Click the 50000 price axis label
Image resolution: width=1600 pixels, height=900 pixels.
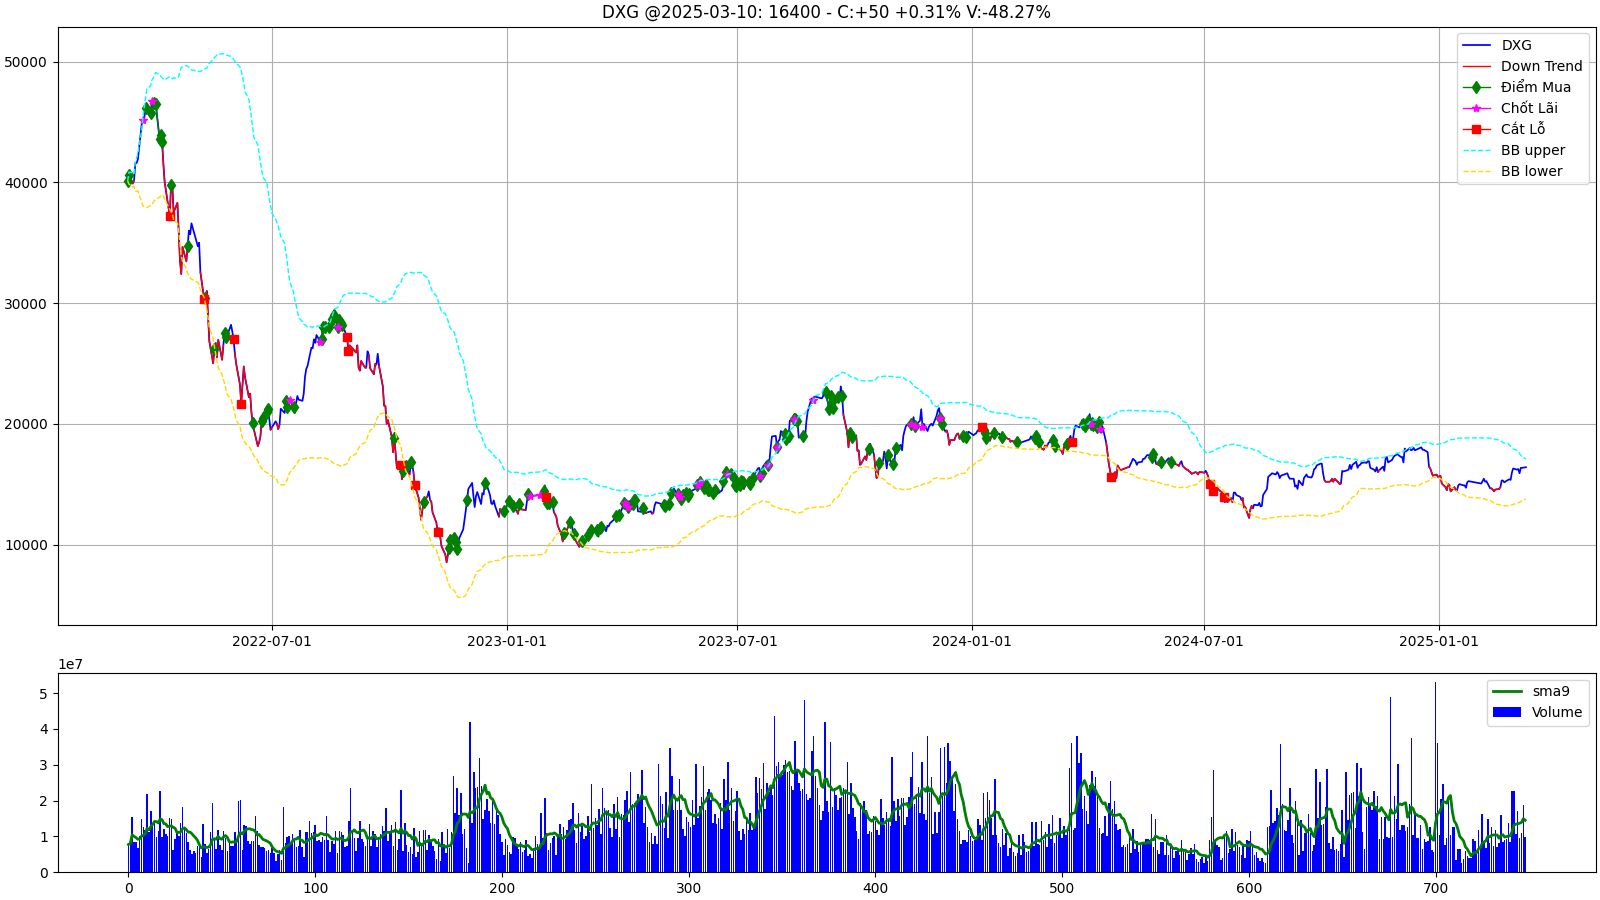pos(26,62)
